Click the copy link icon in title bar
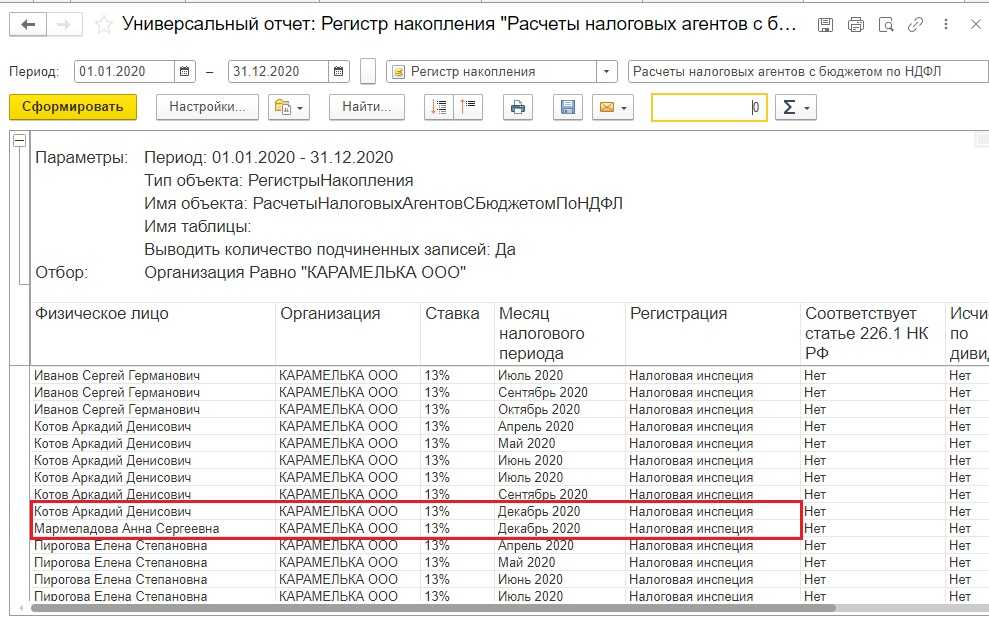This screenshot has width=989, height=625. tap(915, 25)
